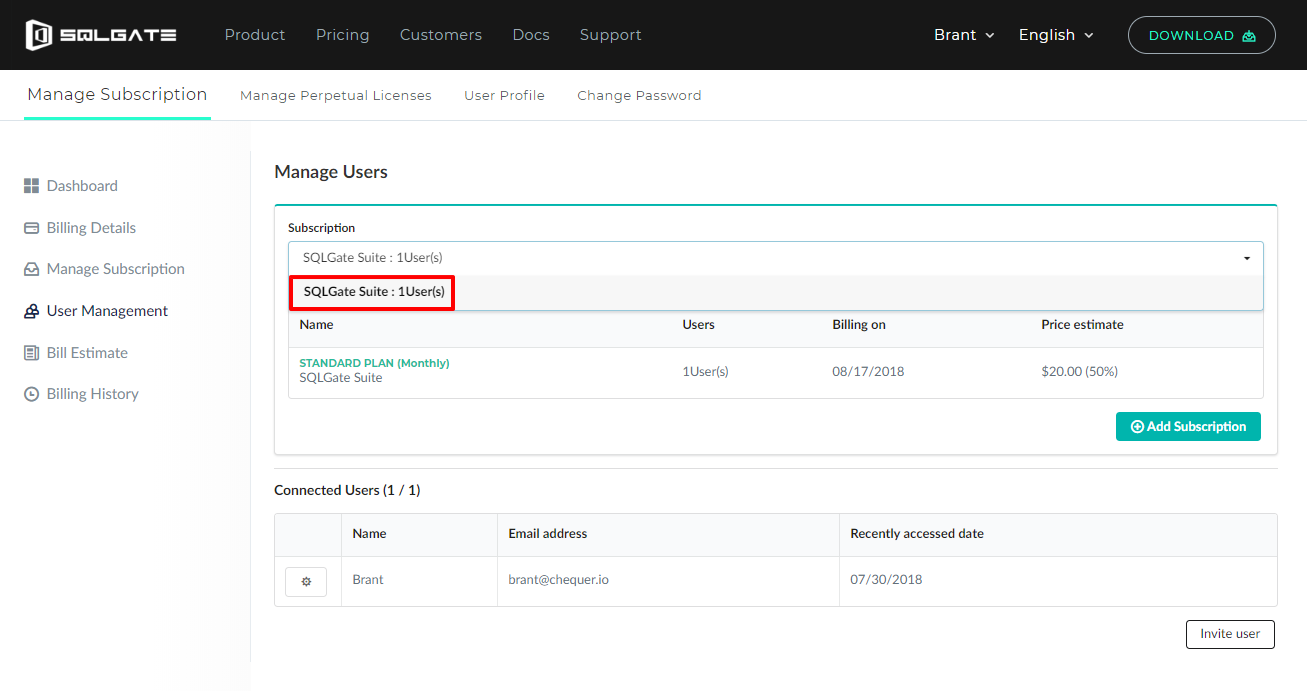This screenshot has height=691, width=1307.
Task: Click the accessed date 07/30/2018
Action: [887, 580]
